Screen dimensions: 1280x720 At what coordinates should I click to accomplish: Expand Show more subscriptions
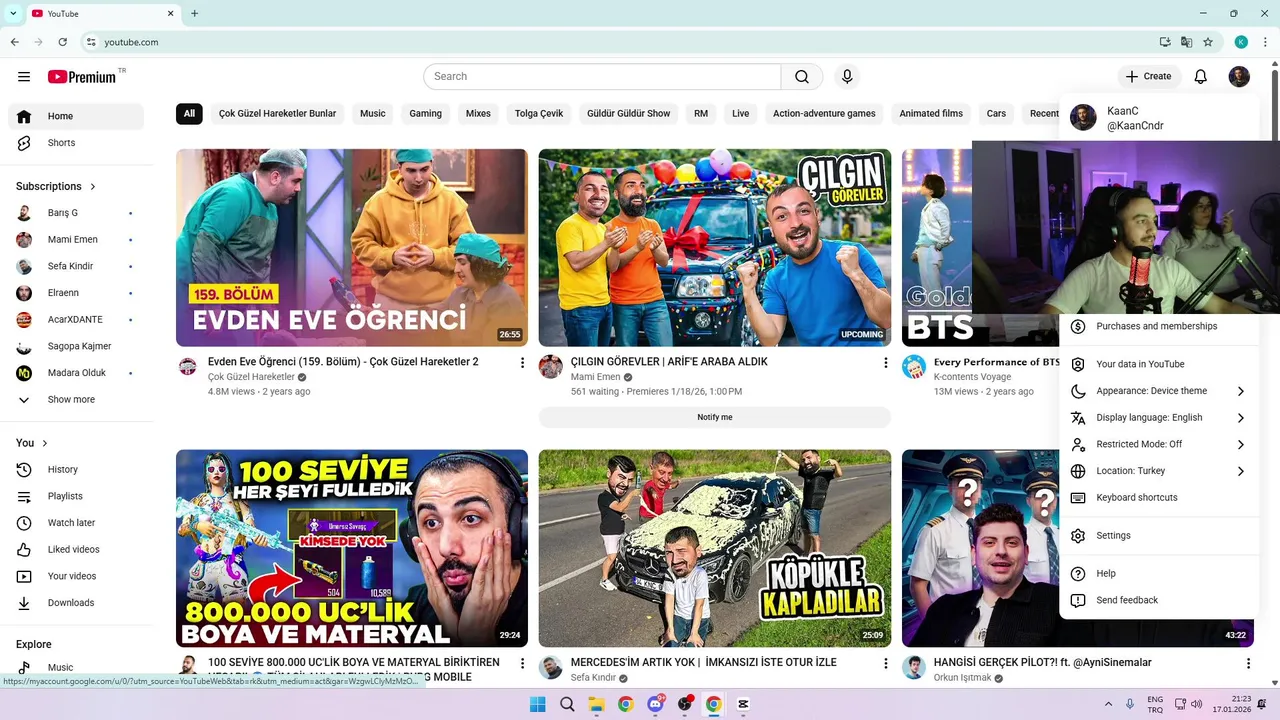click(x=76, y=400)
